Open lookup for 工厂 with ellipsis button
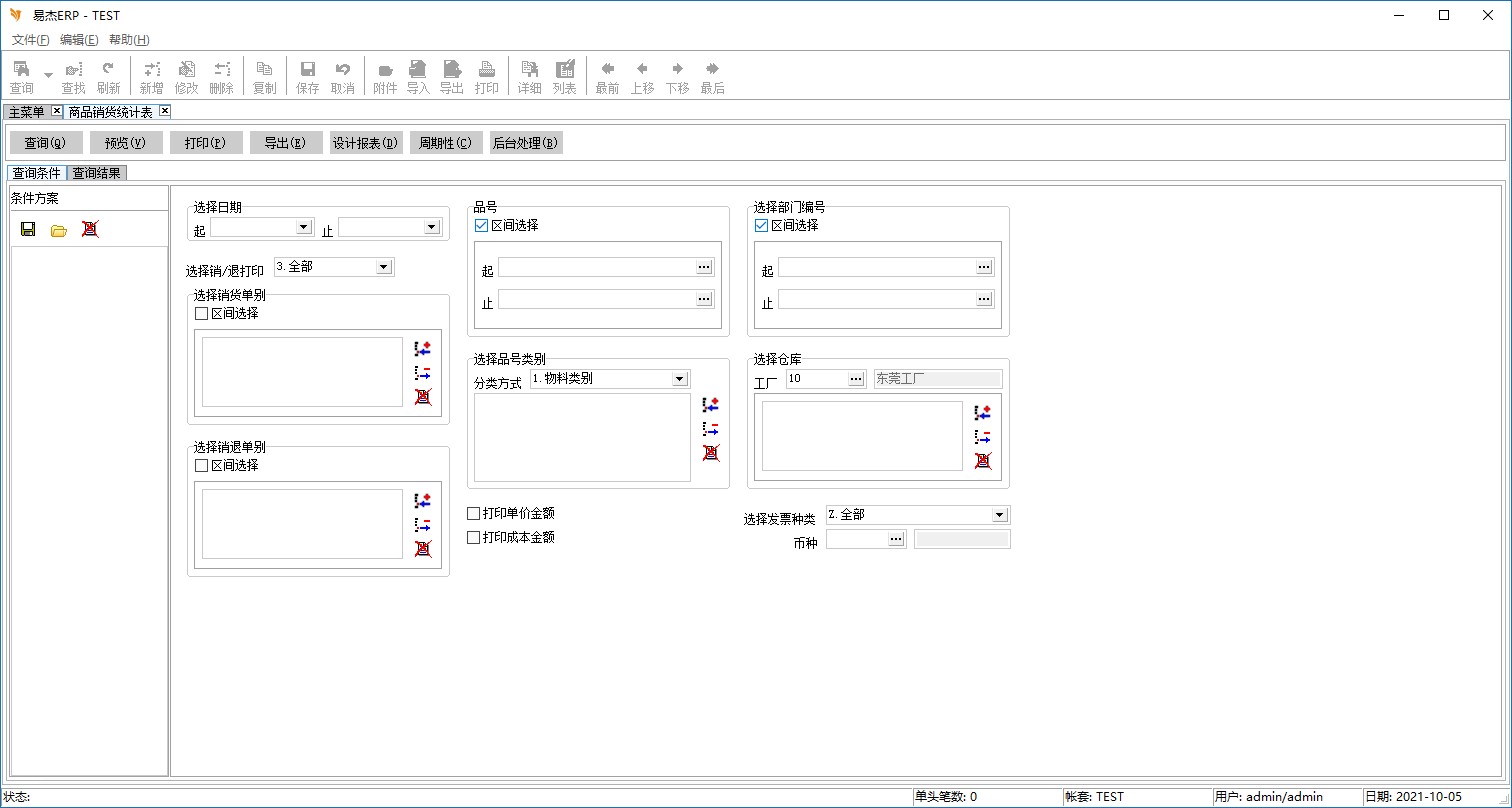Viewport: 1512px width, 808px height. tap(856, 379)
